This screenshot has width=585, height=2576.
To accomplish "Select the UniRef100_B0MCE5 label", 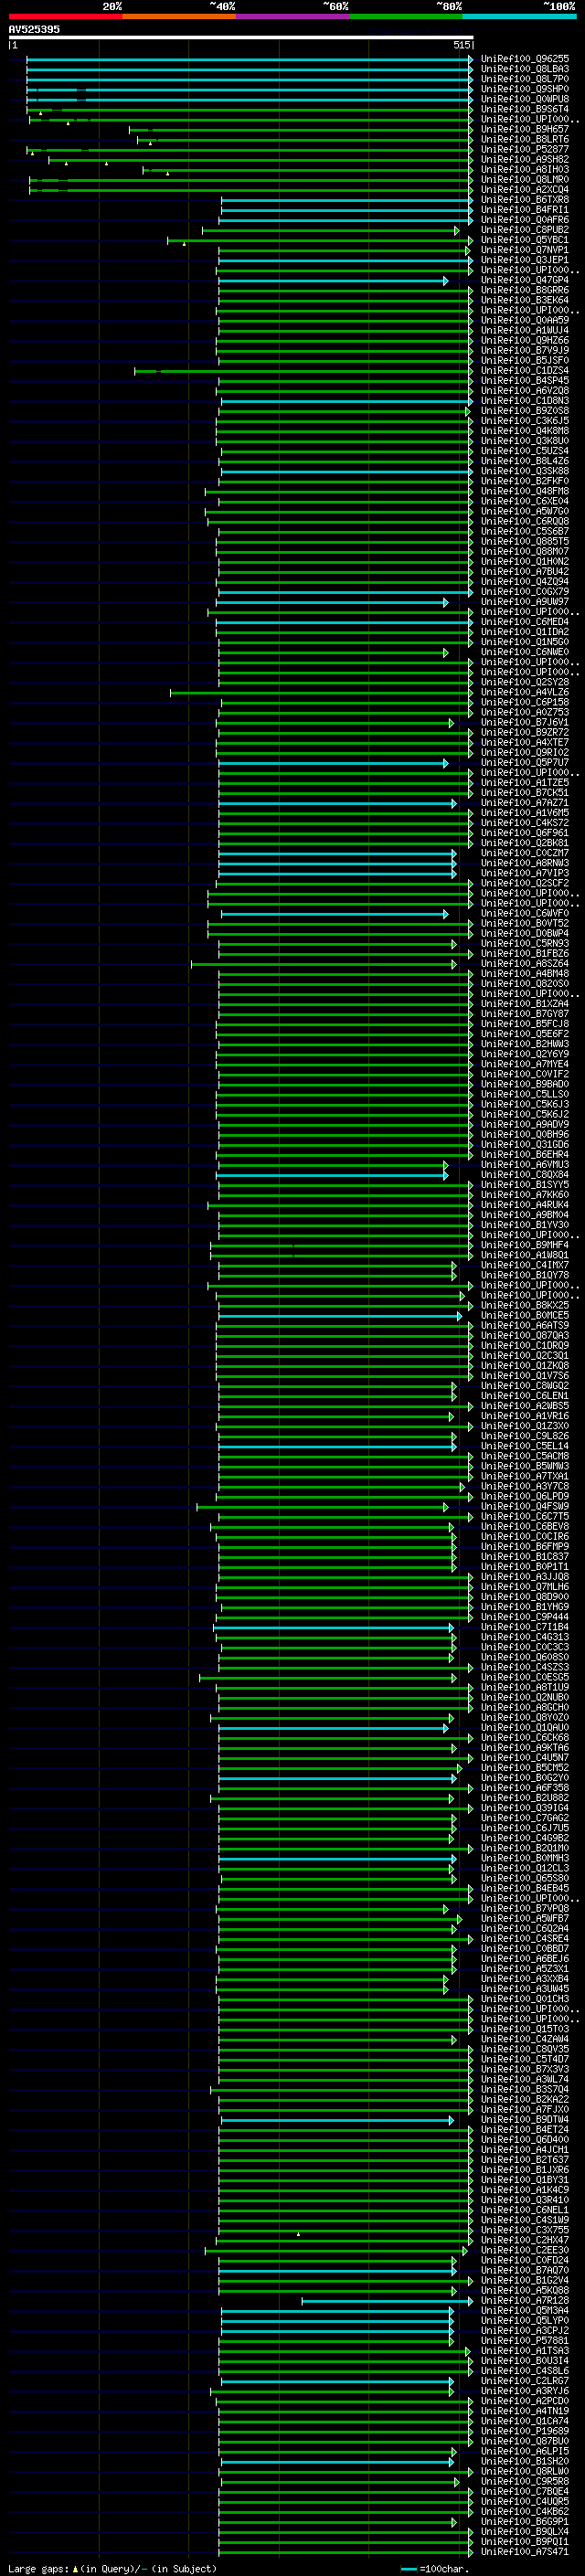I will click(525, 1315).
